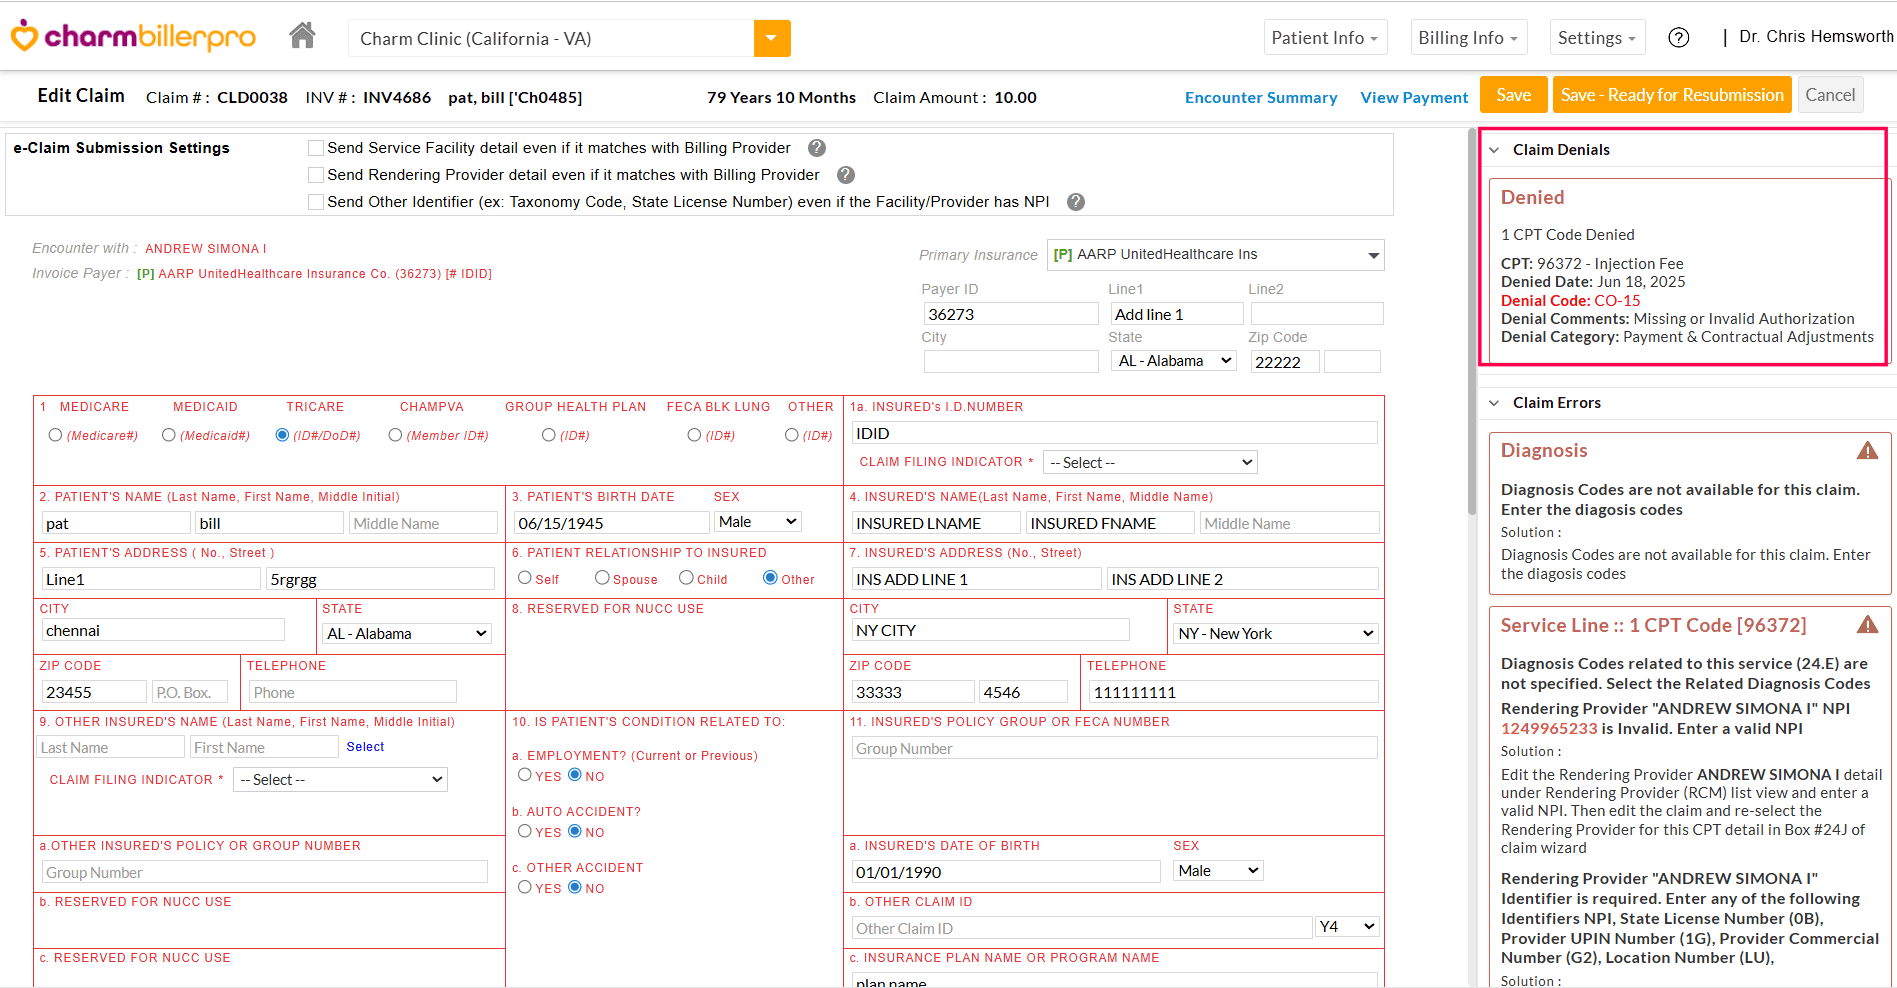The width and height of the screenshot is (1897, 988).
Task: Show help for Send Service Facility detail
Action: tap(817, 148)
